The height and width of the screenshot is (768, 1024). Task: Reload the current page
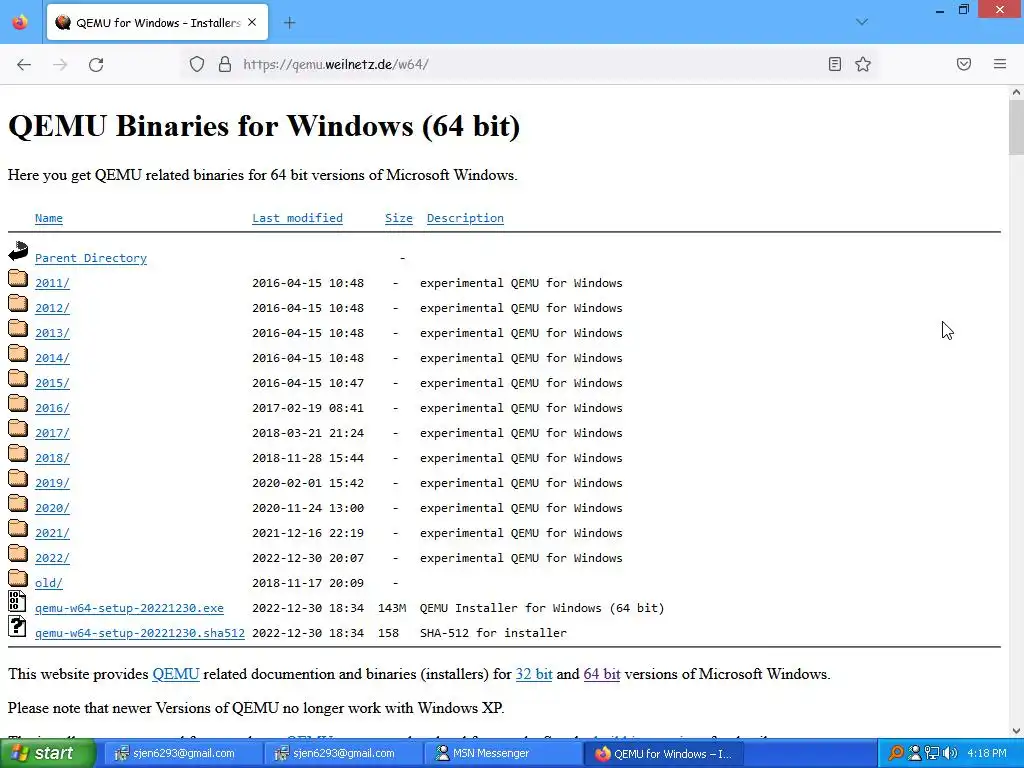[96, 64]
